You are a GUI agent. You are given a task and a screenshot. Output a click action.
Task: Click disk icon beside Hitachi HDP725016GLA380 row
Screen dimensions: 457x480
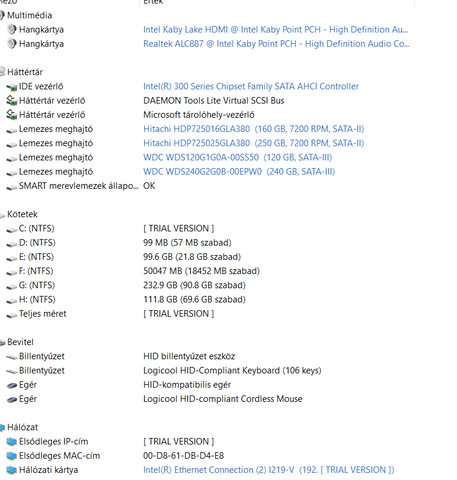(x=12, y=130)
